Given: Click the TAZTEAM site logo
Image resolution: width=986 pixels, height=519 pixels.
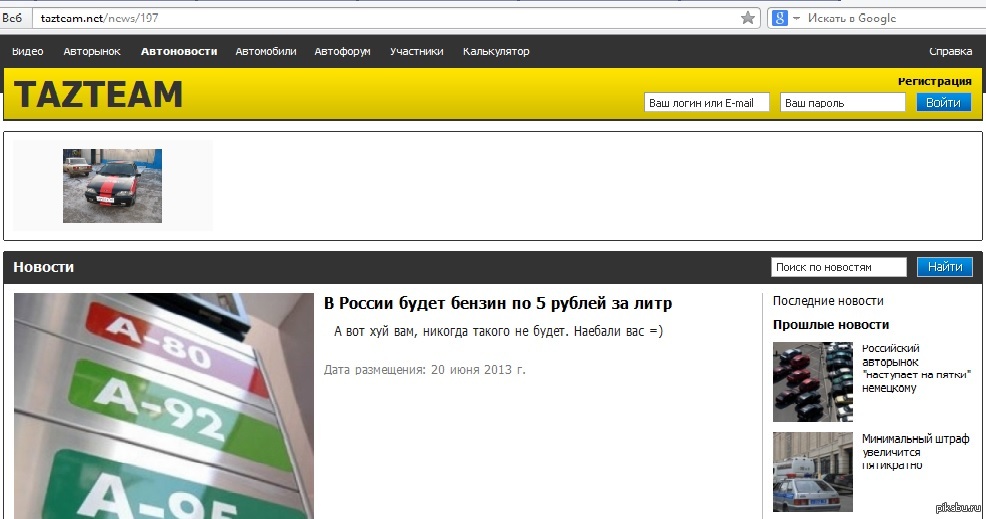Looking at the screenshot, I should coord(98,94).
